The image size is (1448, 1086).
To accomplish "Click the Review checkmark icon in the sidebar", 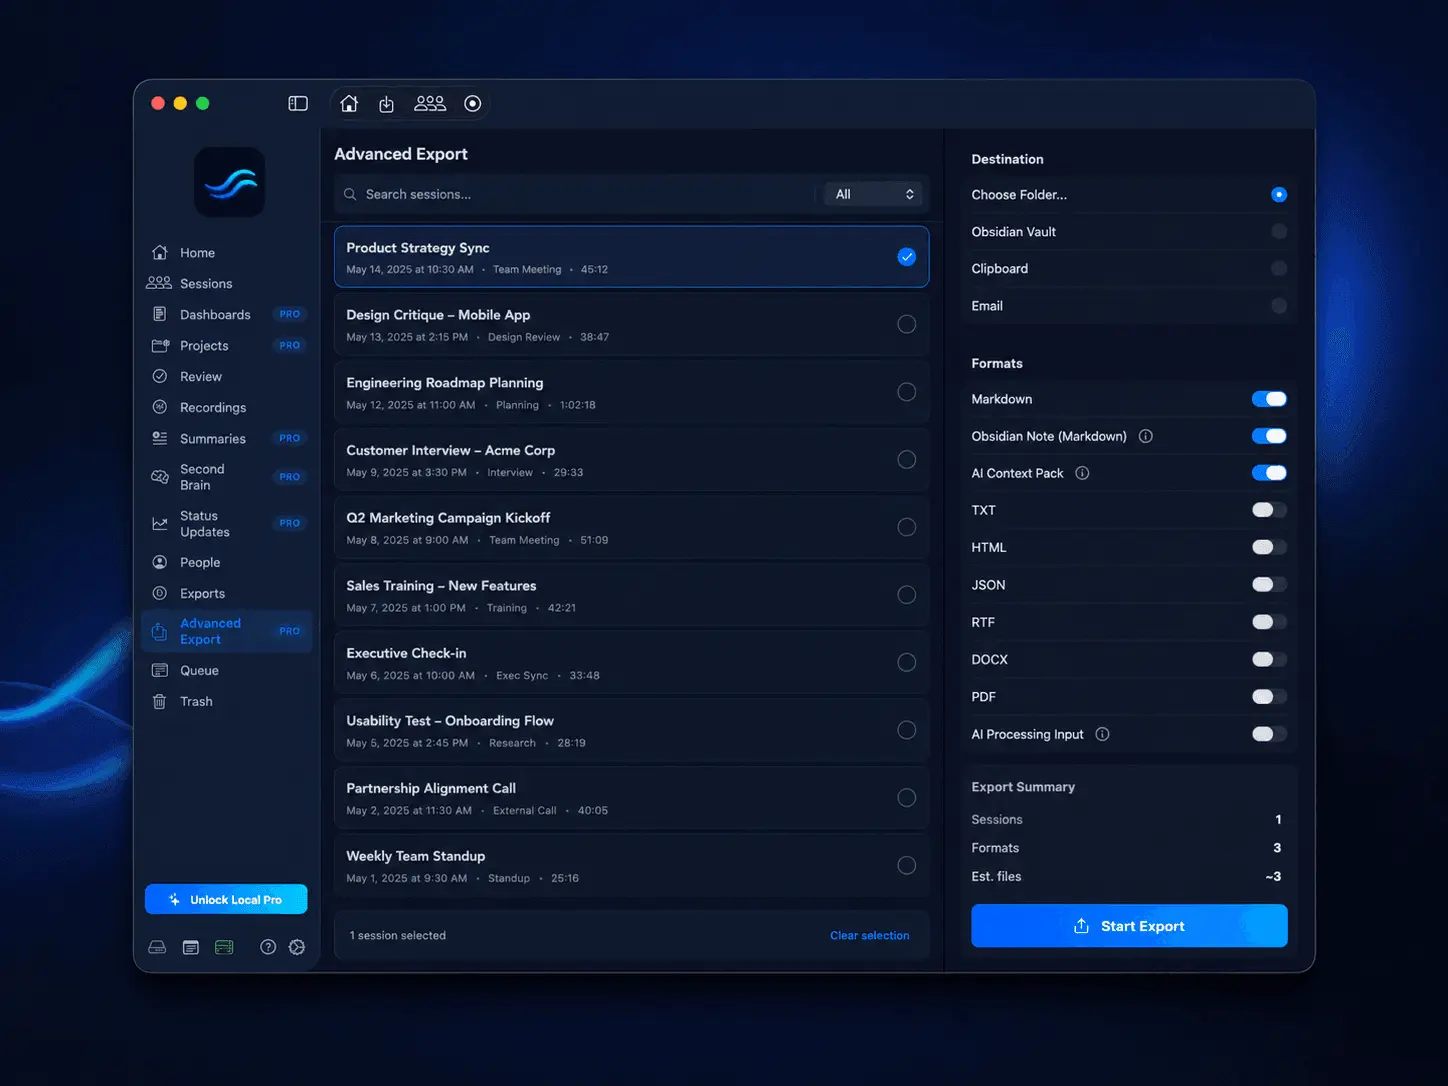I will click(159, 376).
